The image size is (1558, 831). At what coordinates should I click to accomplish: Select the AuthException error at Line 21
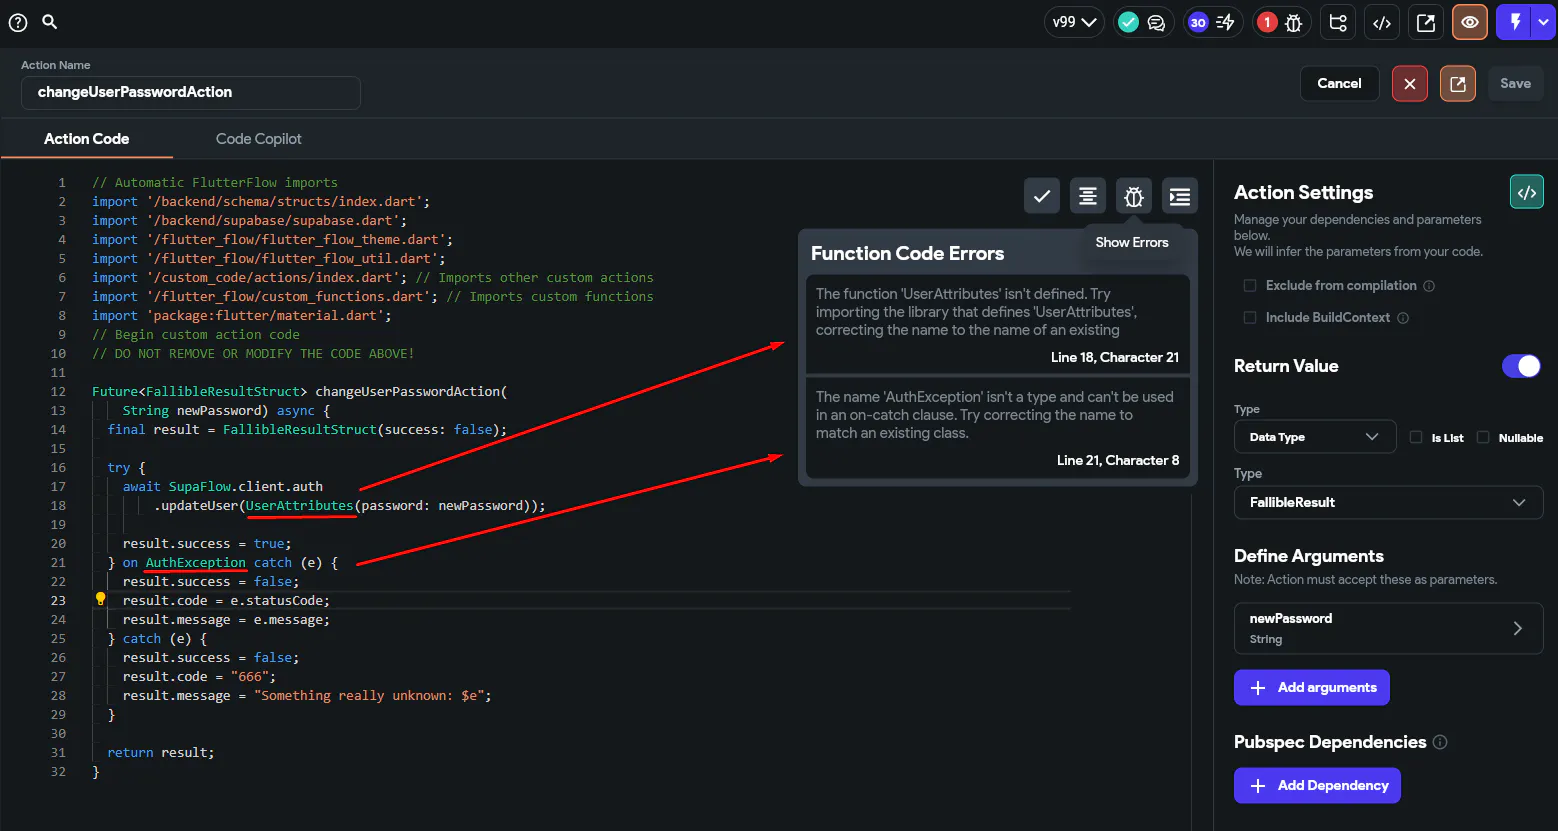(x=998, y=428)
